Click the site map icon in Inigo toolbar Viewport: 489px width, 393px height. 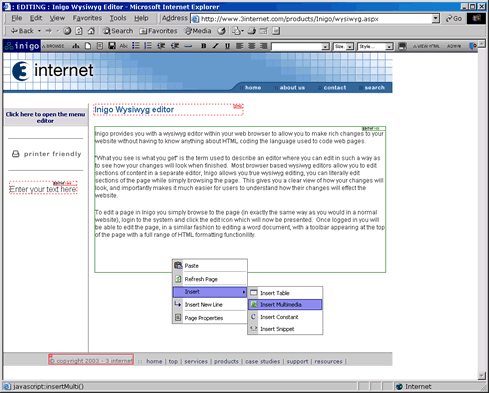click(76, 46)
